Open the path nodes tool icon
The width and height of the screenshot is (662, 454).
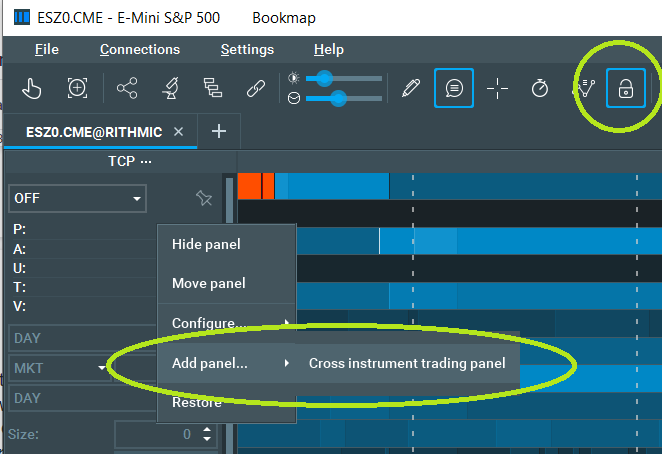coord(585,88)
